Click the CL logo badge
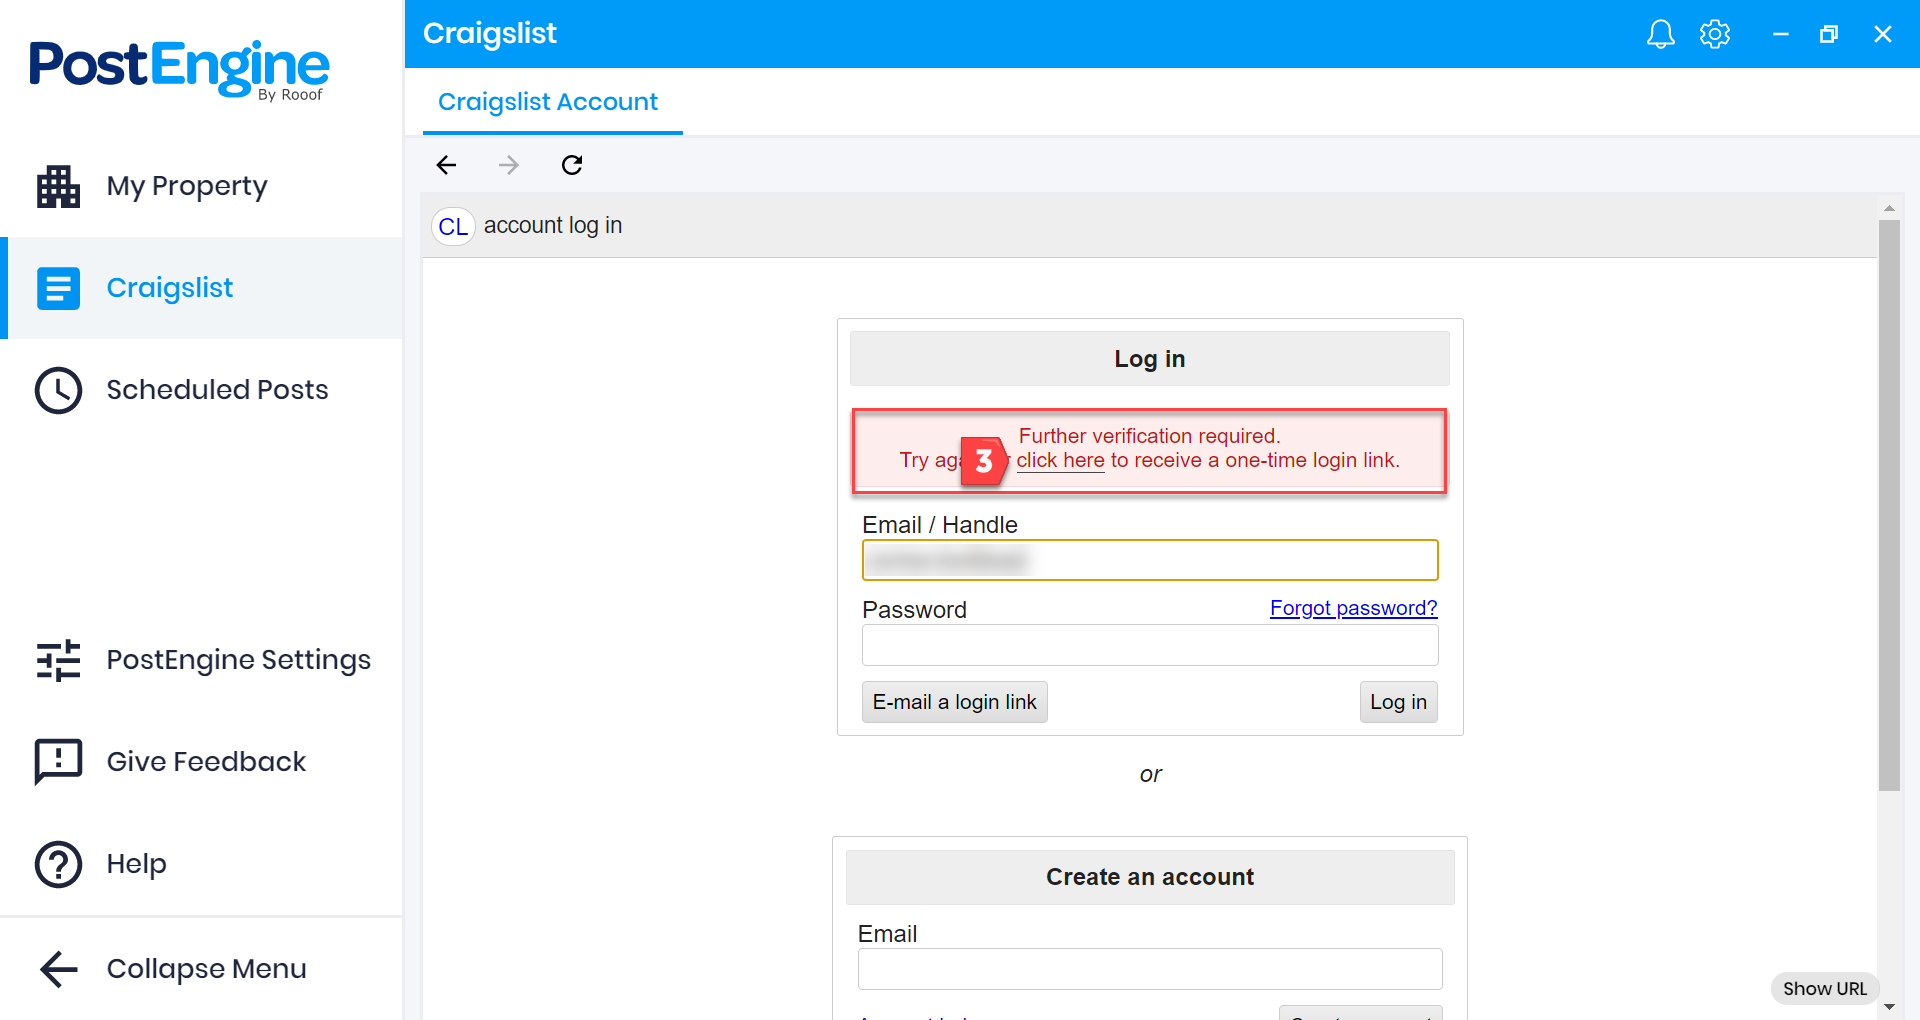Viewport: 1920px width, 1020px height. (453, 226)
